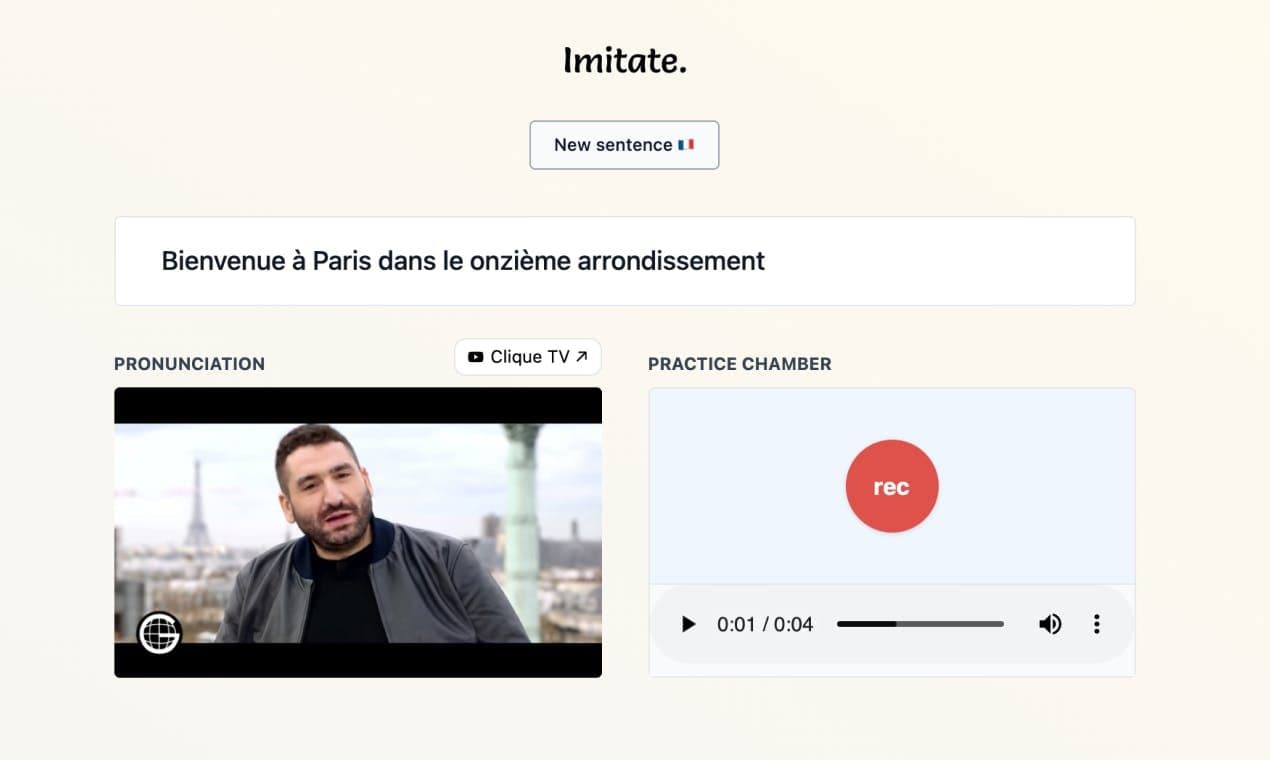Click the word arrondissement in the sentence
1270x760 pixels.
point(684,261)
